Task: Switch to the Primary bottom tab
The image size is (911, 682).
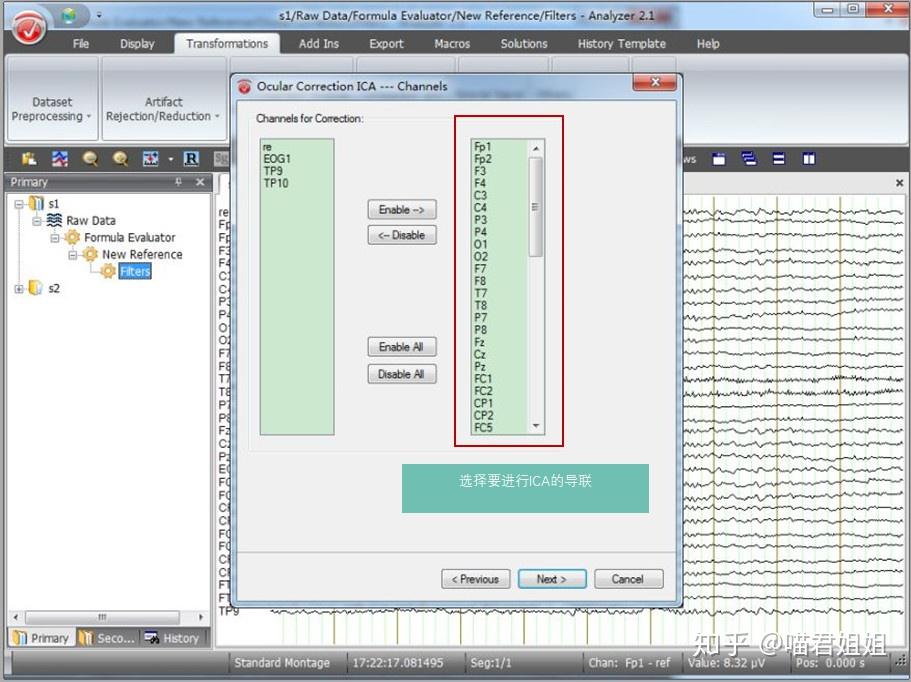Action: (41, 638)
